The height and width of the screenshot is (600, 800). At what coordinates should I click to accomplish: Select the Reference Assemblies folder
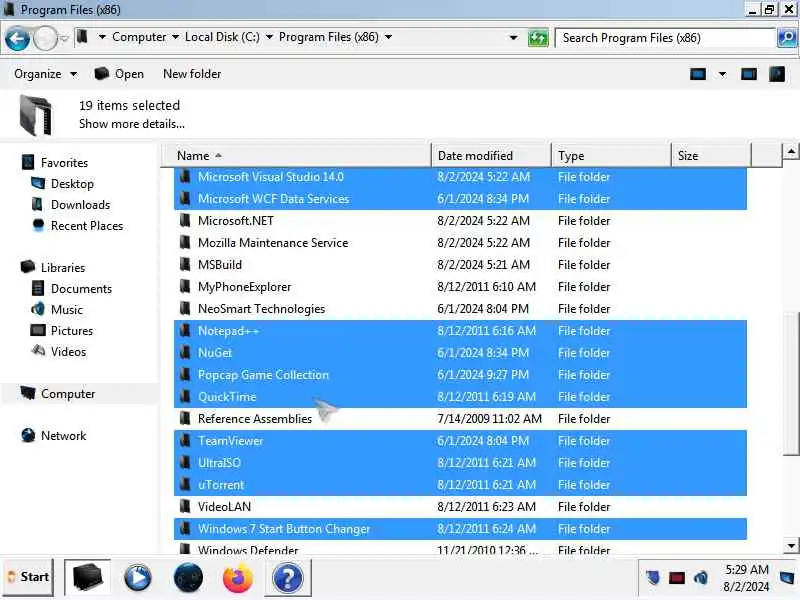tap(460, 419)
